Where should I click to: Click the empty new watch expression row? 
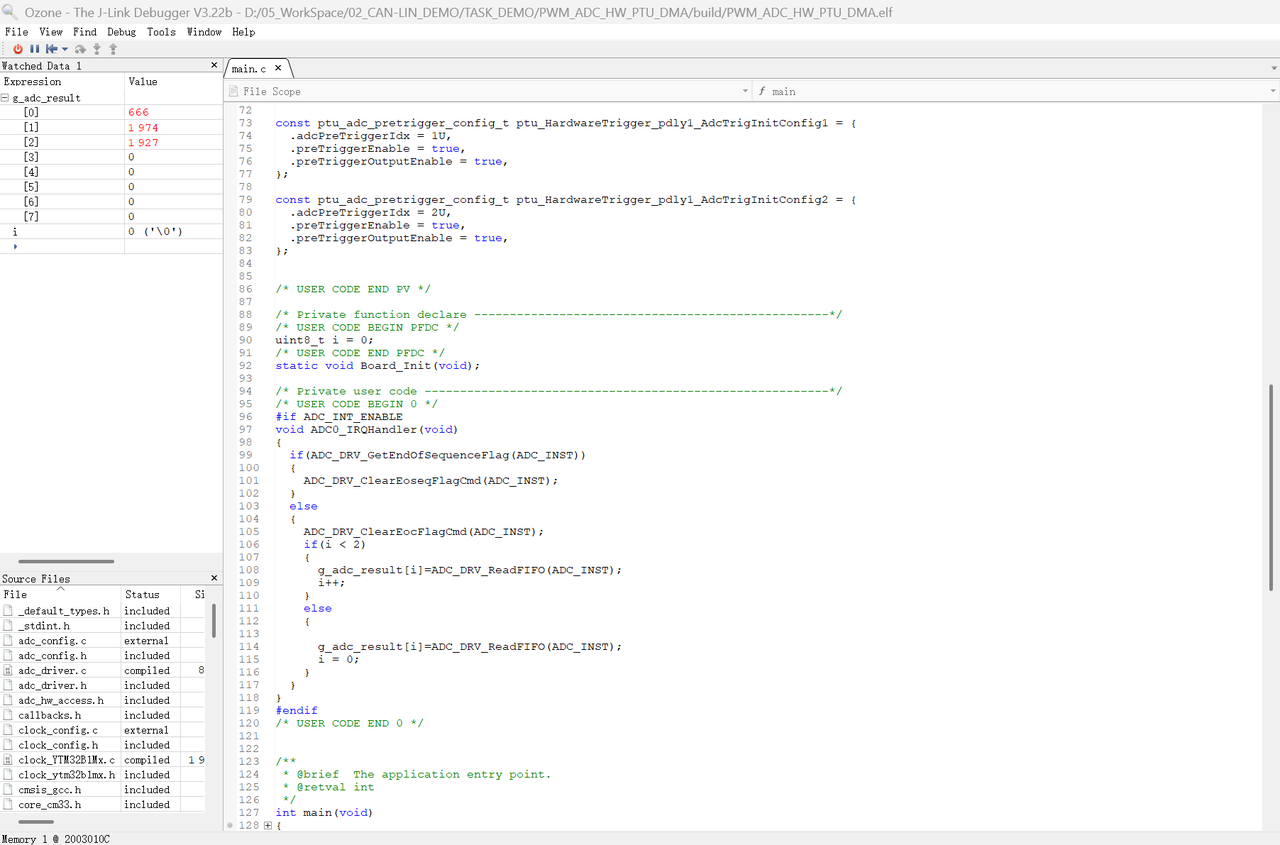point(111,246)
